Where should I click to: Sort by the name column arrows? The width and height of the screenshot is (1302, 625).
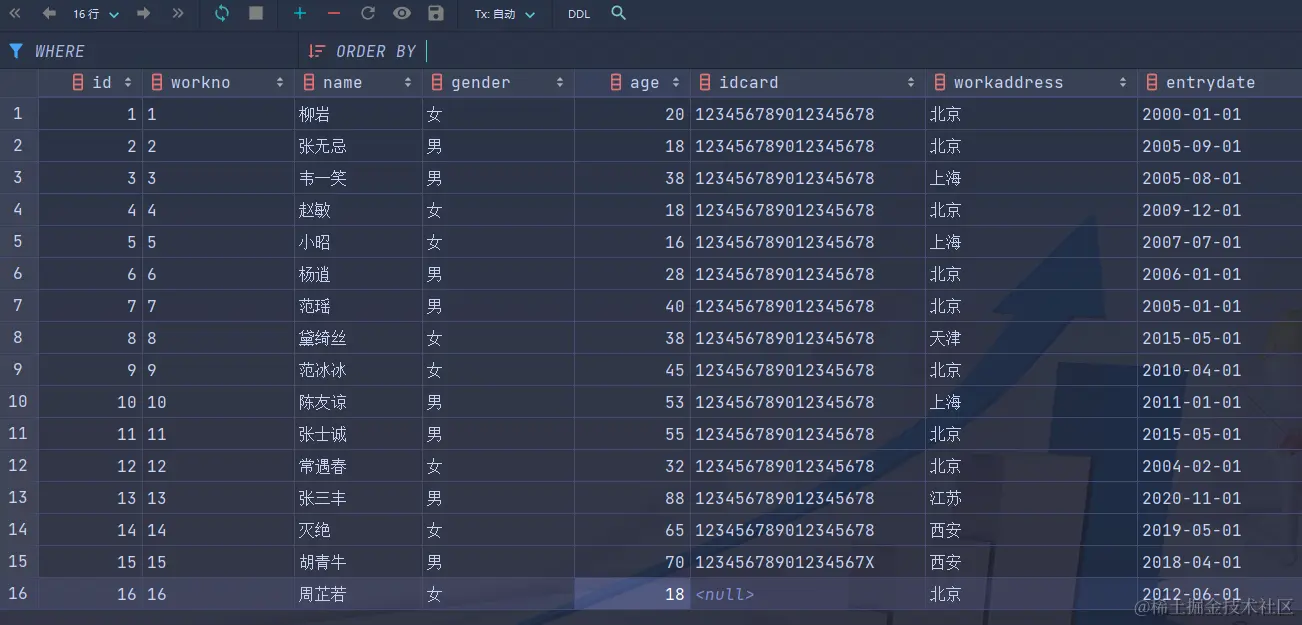pos(408,83)
